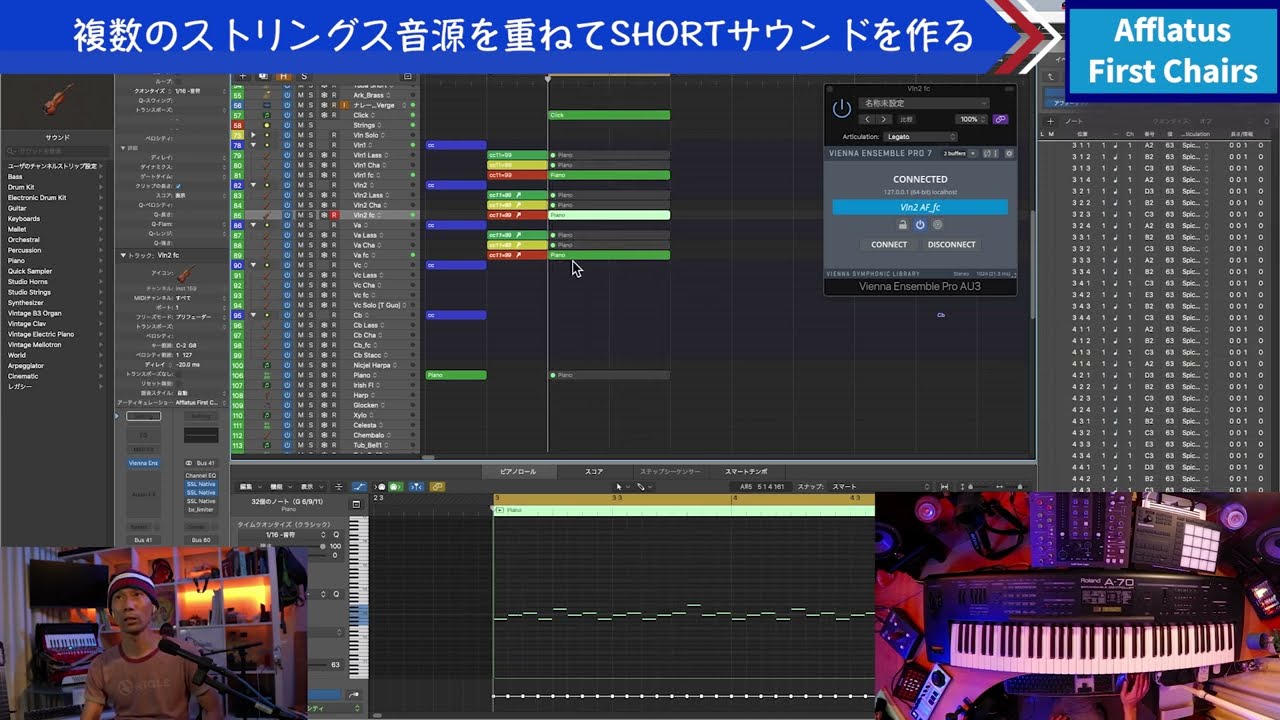Click the freeze snowflake on Vc Lass track

pyautogui.click(x=323, y=275)
